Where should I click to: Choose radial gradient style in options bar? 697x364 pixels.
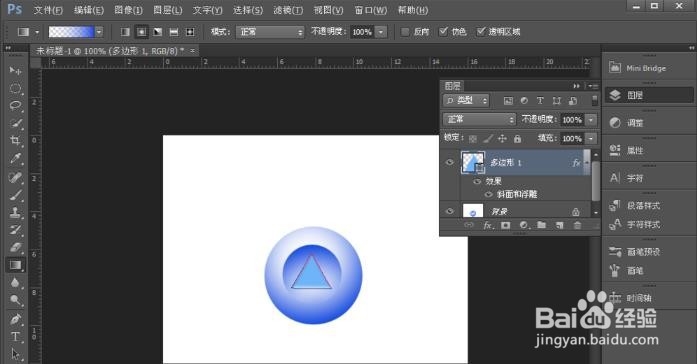tap(141, 32)
